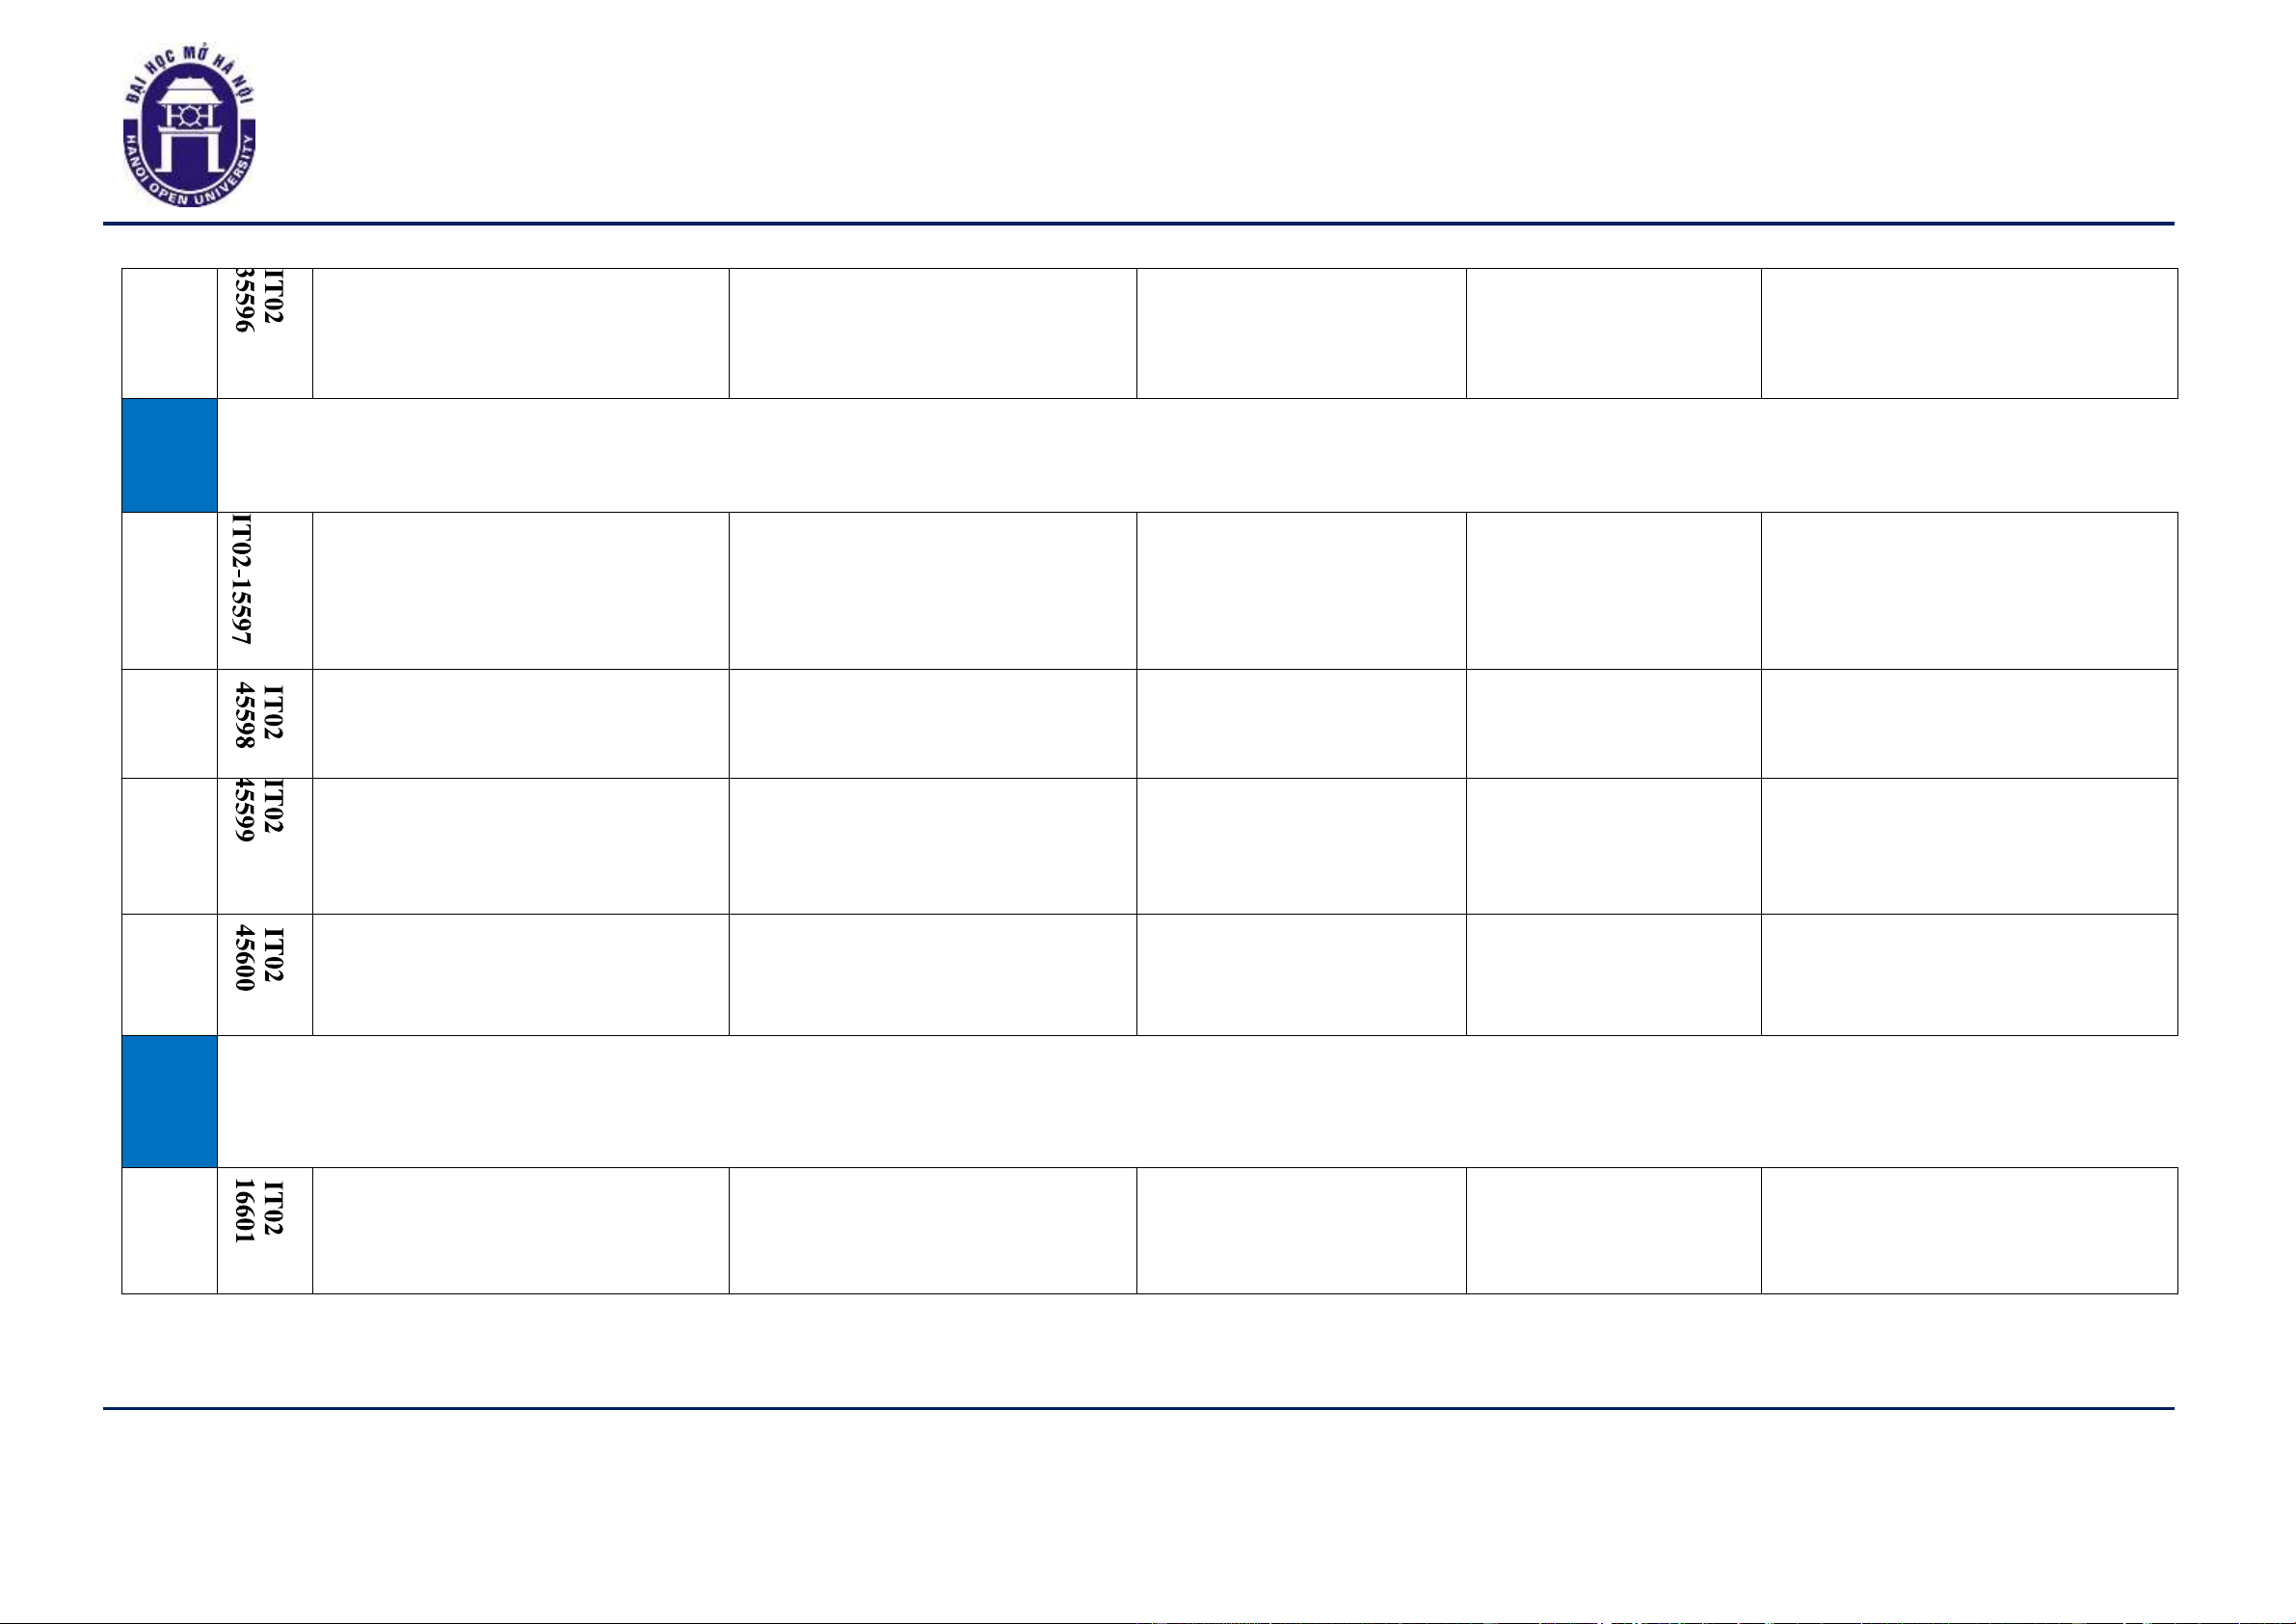
Task: Select rightmost cell in the IT02 45599 row
Action: (1968, 845)
